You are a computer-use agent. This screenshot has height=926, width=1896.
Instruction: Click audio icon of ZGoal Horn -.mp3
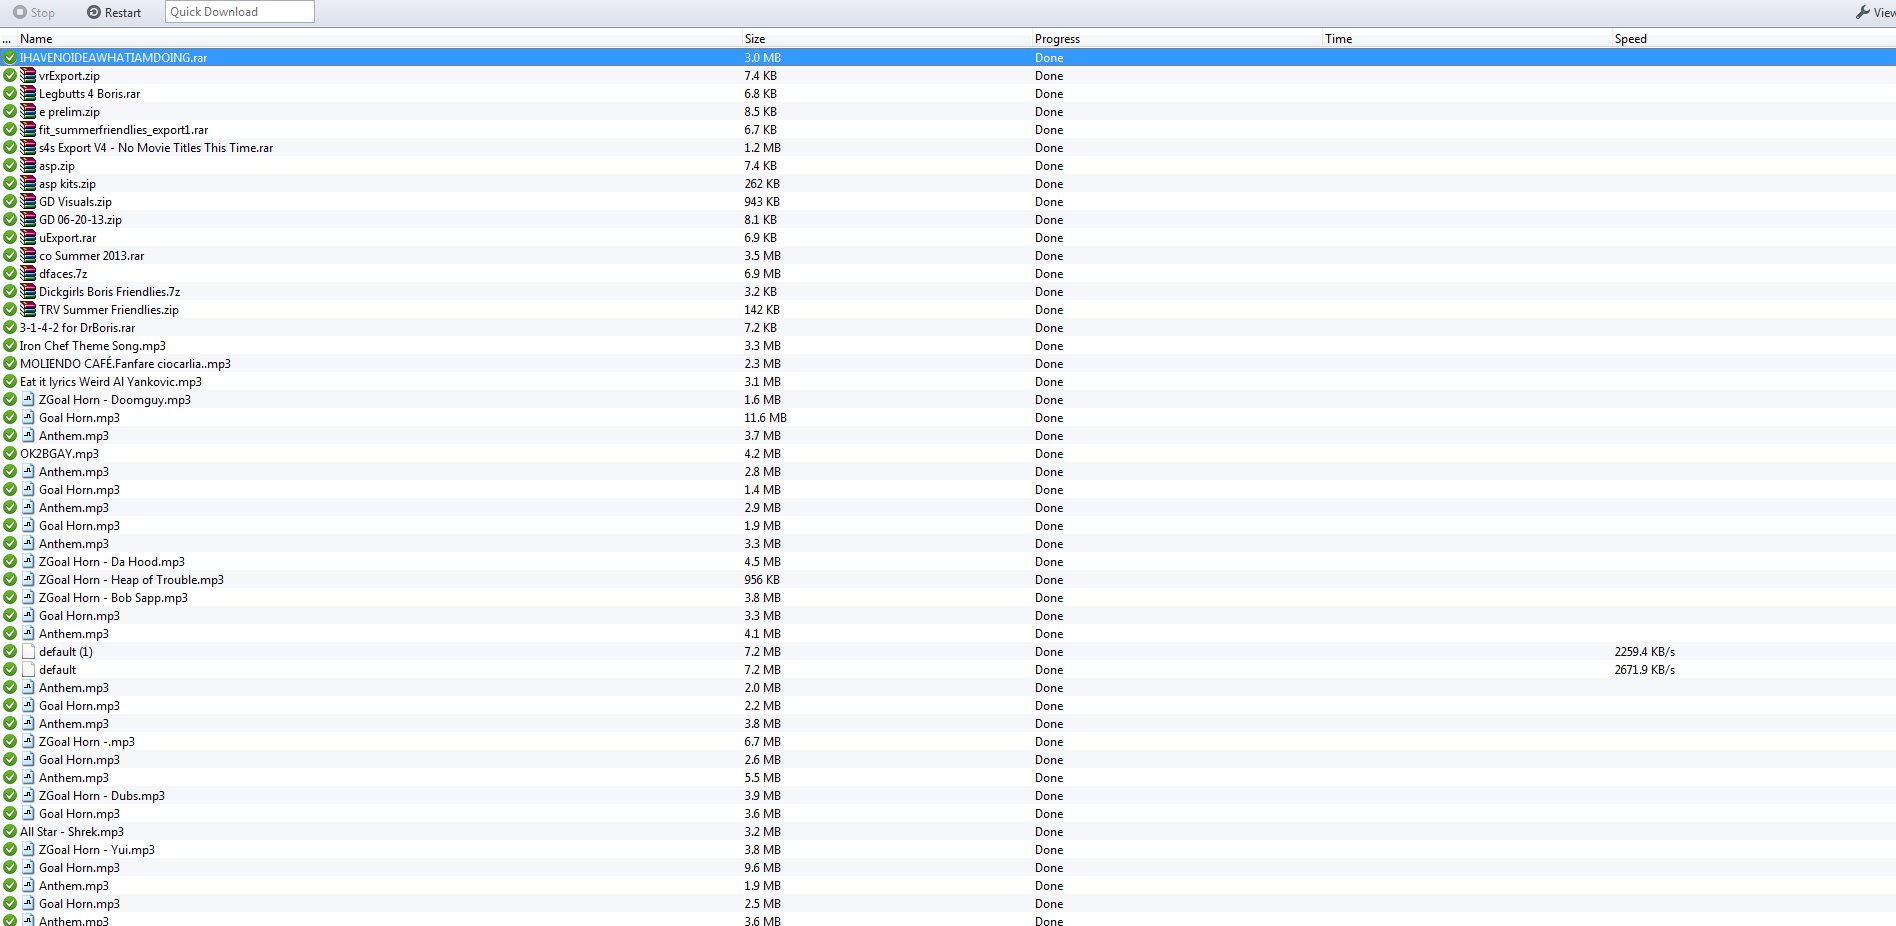(x=28, y=742)
